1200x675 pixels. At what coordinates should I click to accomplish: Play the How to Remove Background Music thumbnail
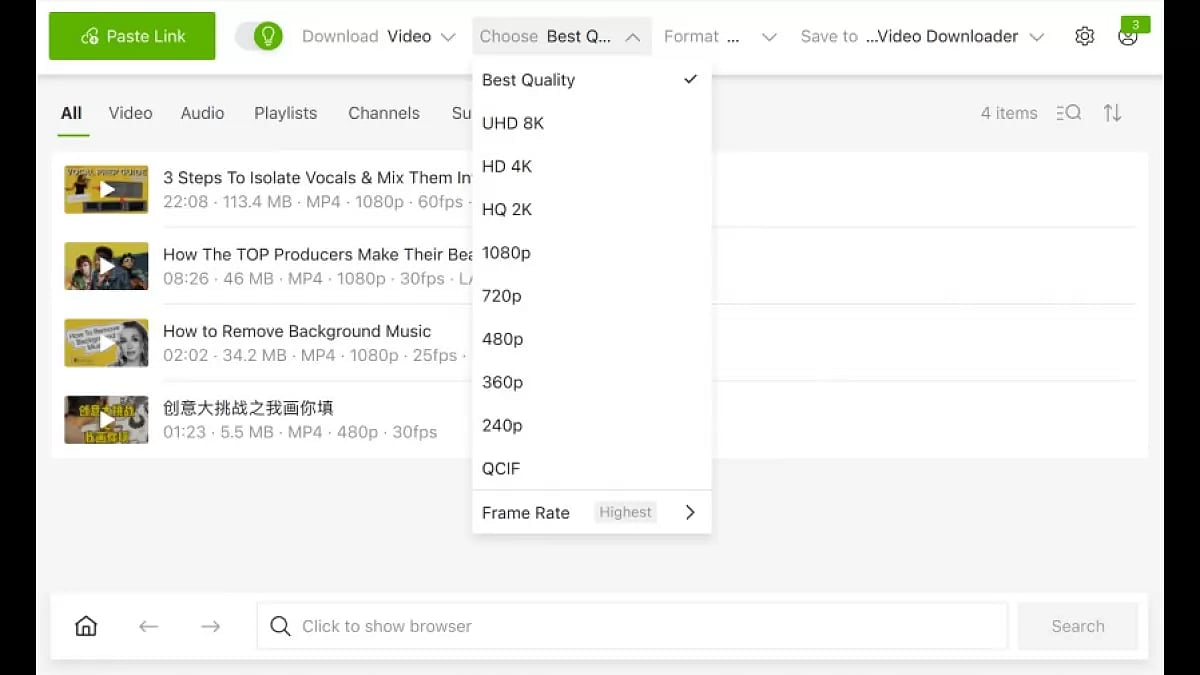[x=106, y=342]
